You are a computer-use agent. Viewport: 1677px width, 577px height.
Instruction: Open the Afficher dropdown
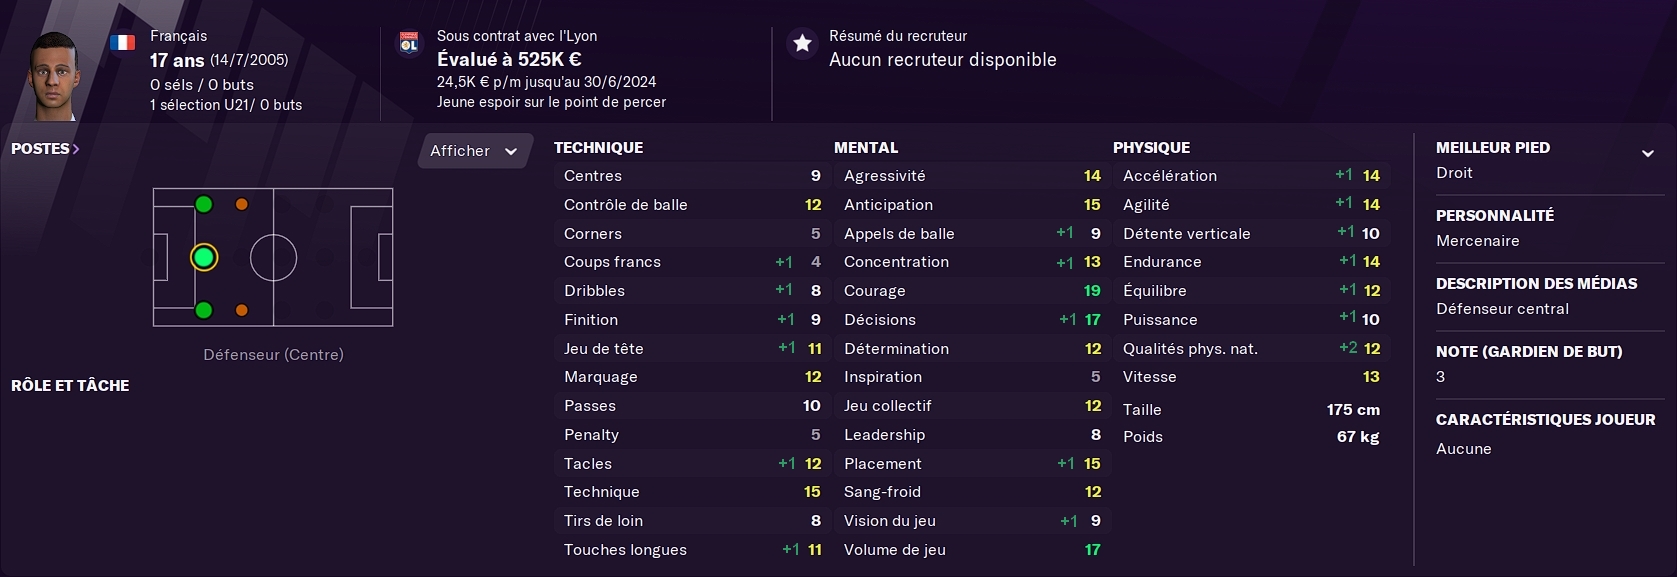(x=475, y=151)
